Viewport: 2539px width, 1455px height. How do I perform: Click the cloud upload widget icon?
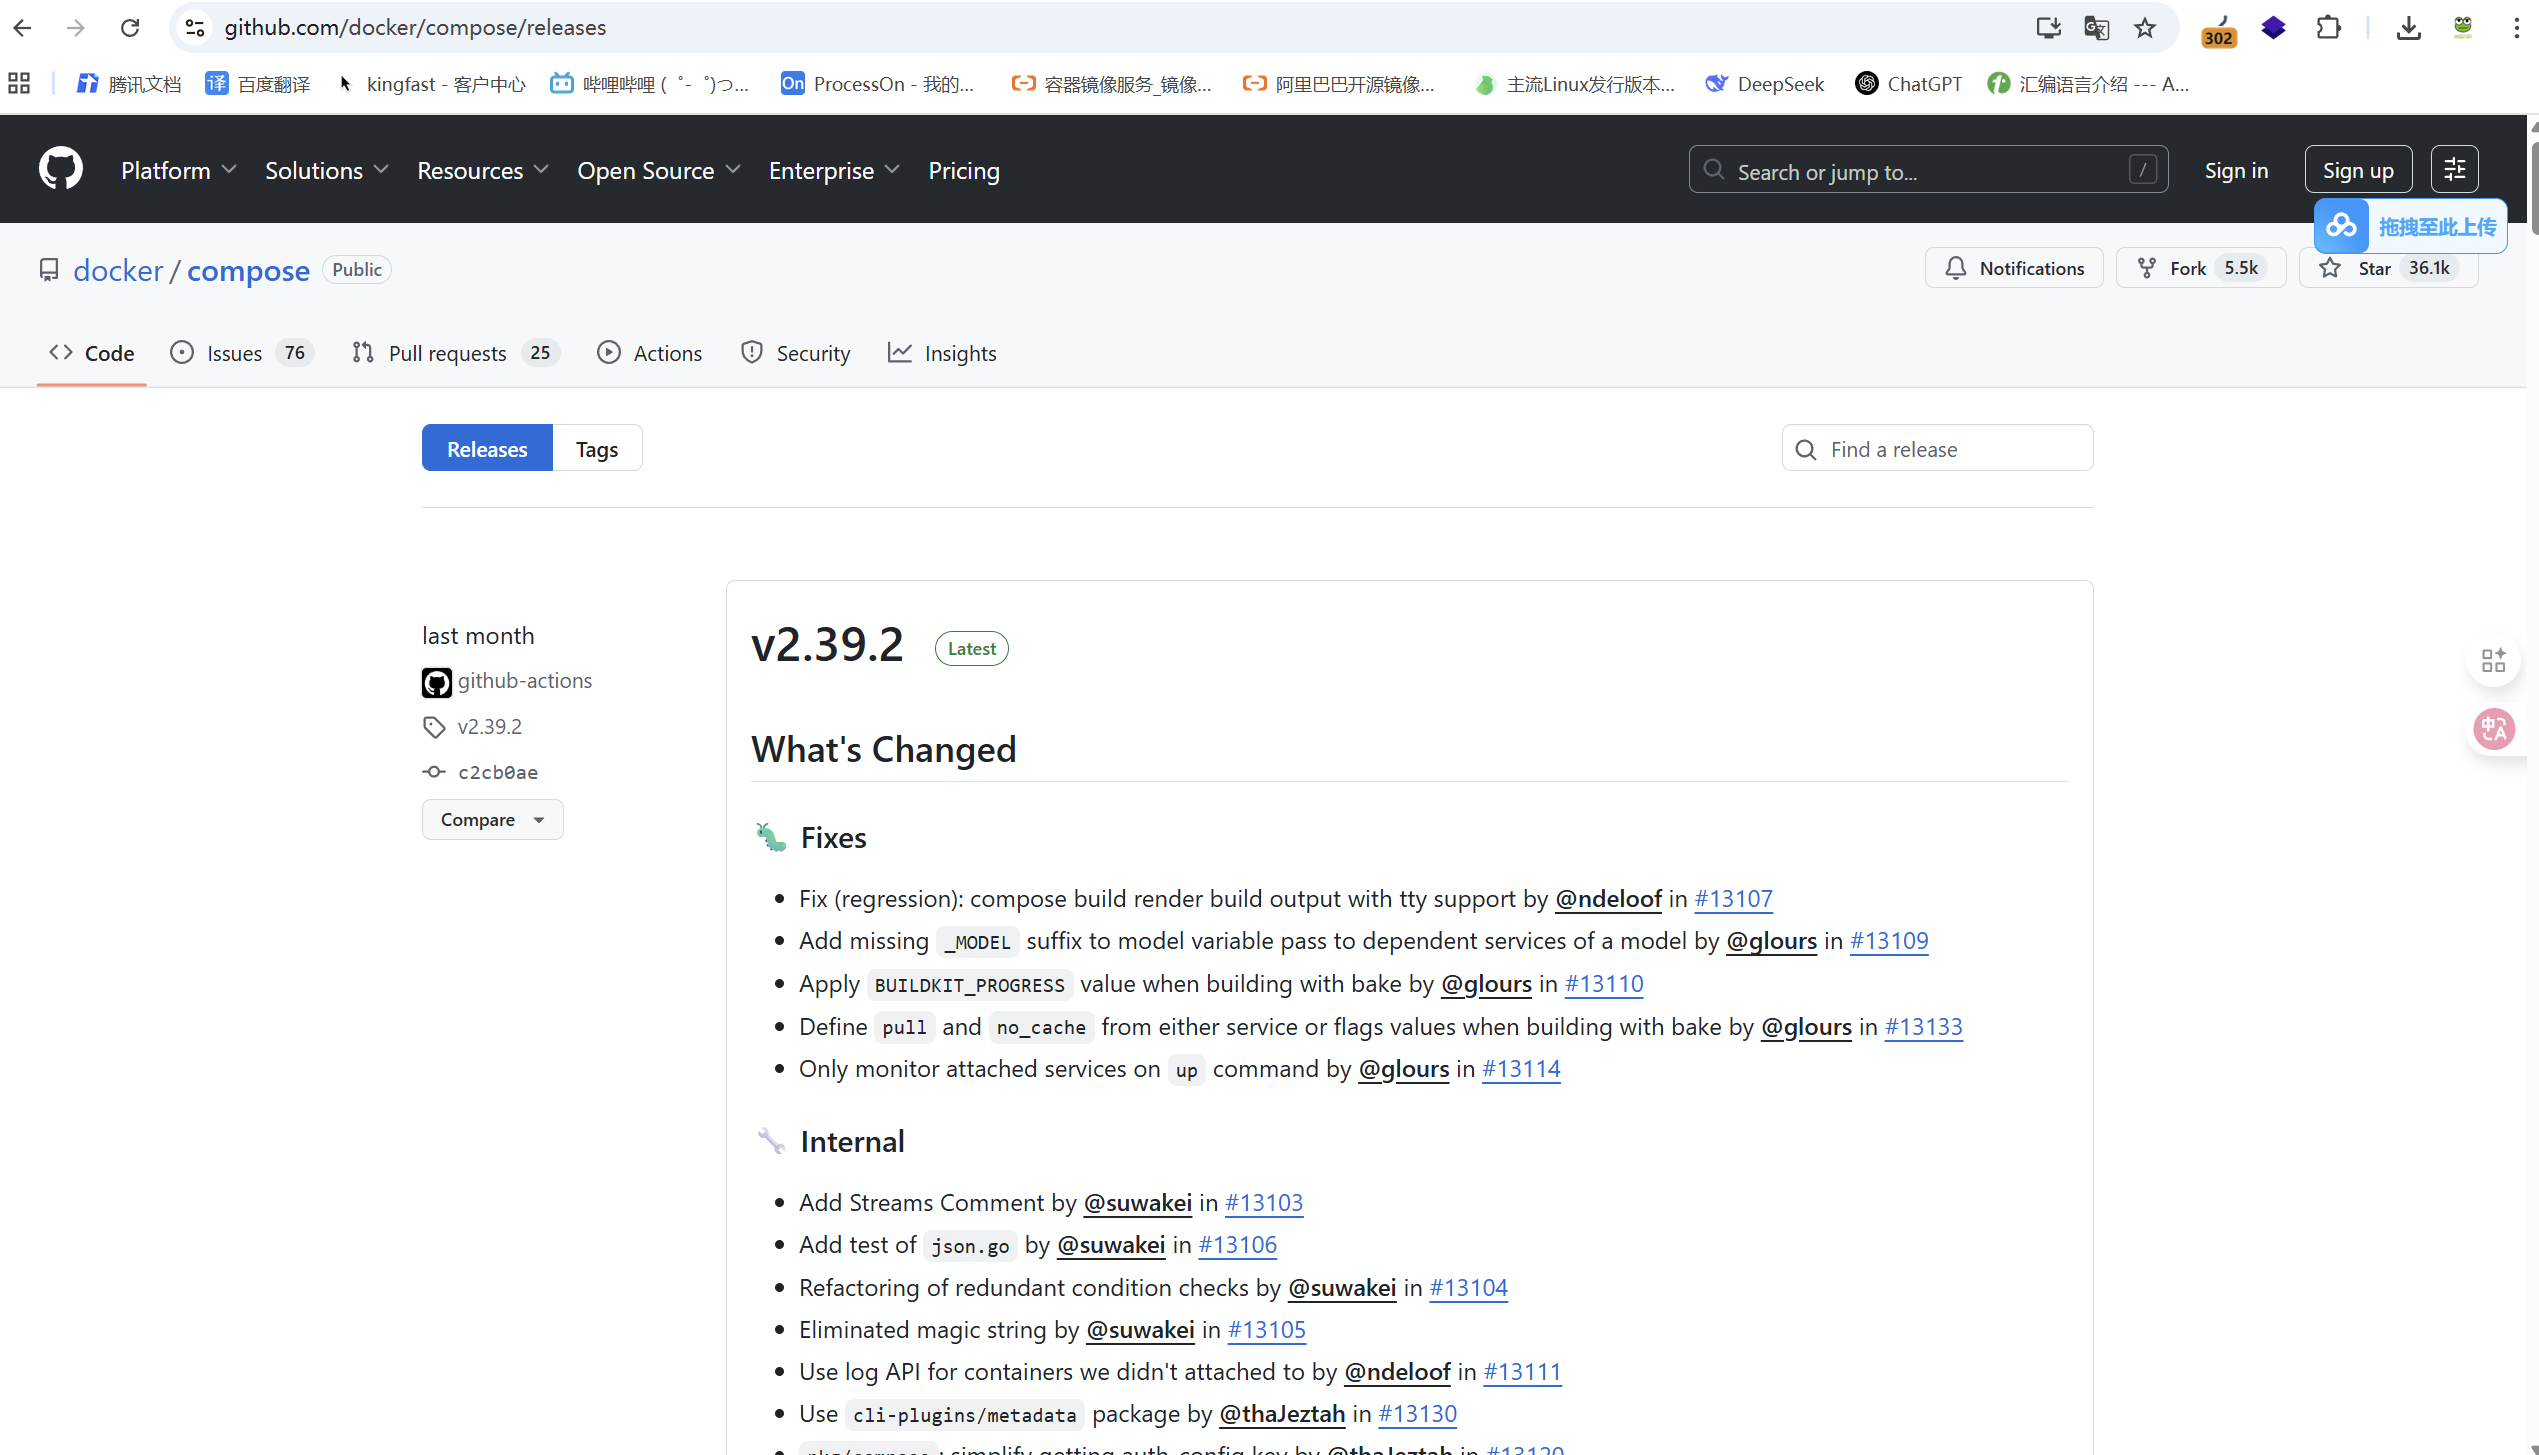click(x=2341, y=227)
